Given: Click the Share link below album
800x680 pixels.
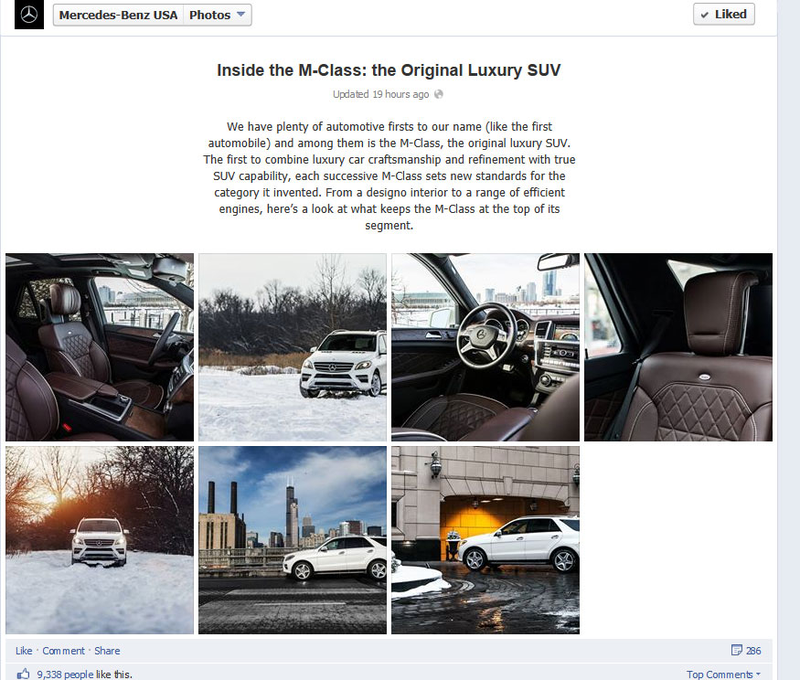Looking at the screenshot, I should click(x=107, y=651).
